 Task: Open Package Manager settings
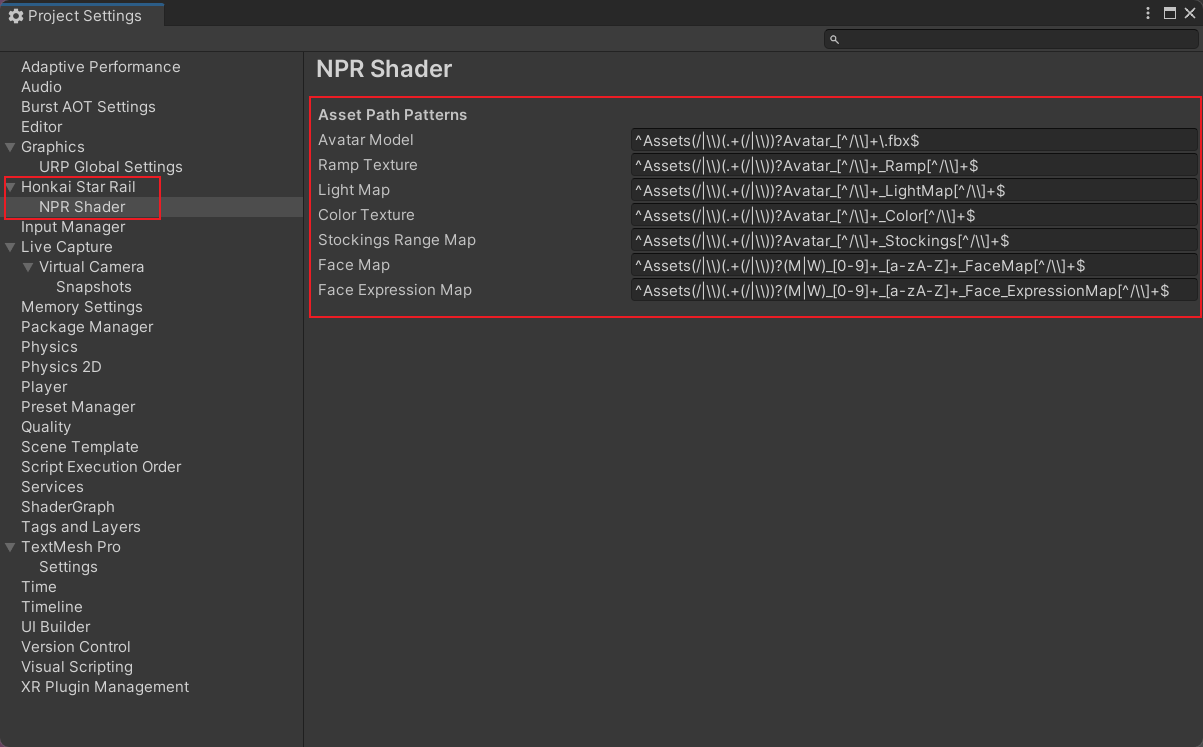(87, 327)
